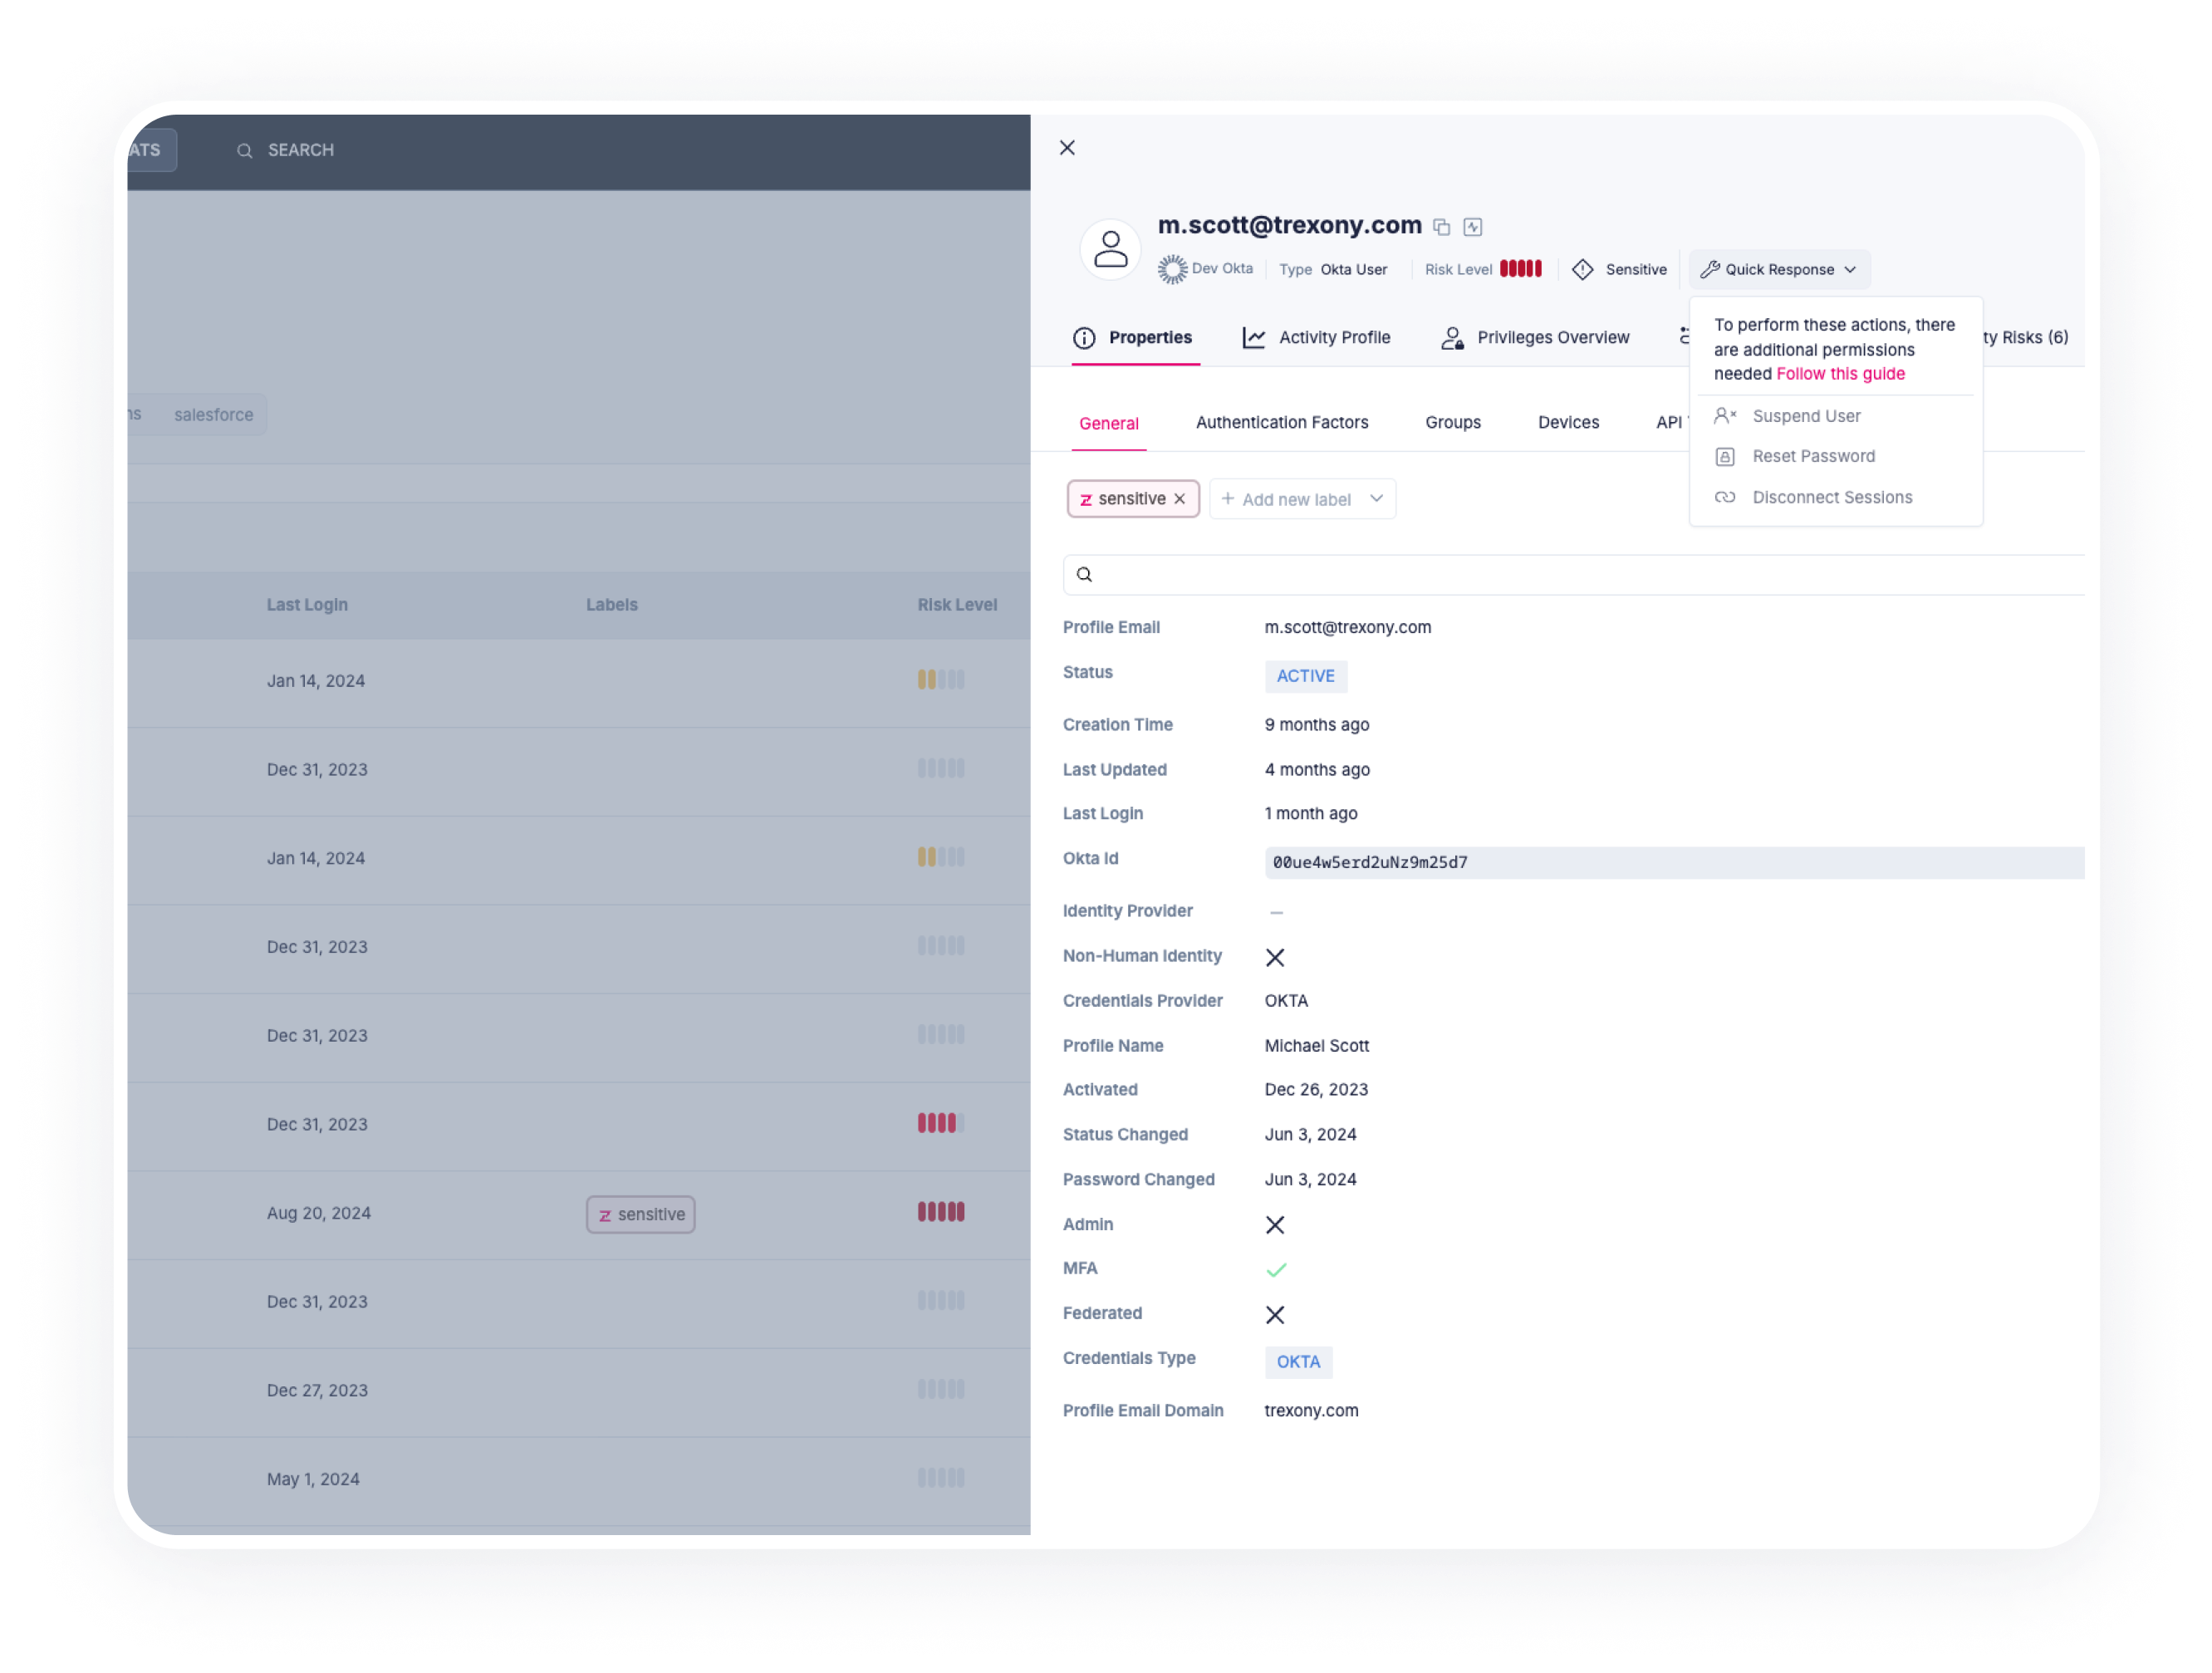The image size is (2212, 1673).
Task: Click the Aug 20, 2024 last login cell
Action: point(318,1214)
